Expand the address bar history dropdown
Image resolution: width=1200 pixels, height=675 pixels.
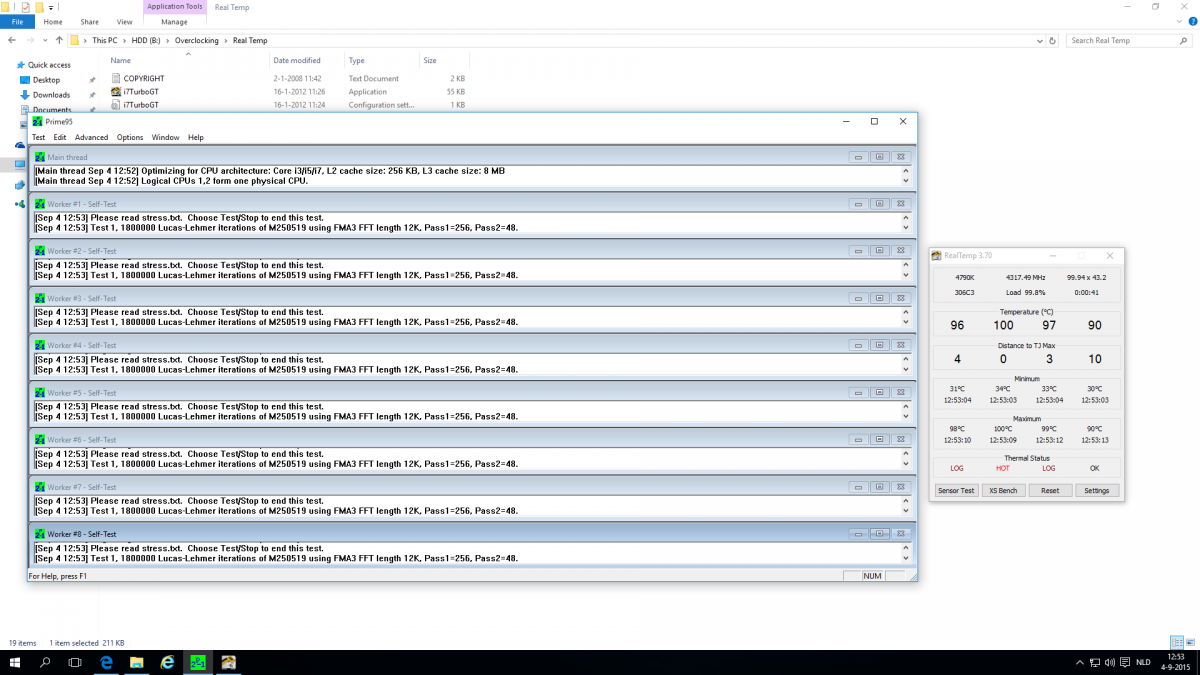click(x=1039, y=41)
